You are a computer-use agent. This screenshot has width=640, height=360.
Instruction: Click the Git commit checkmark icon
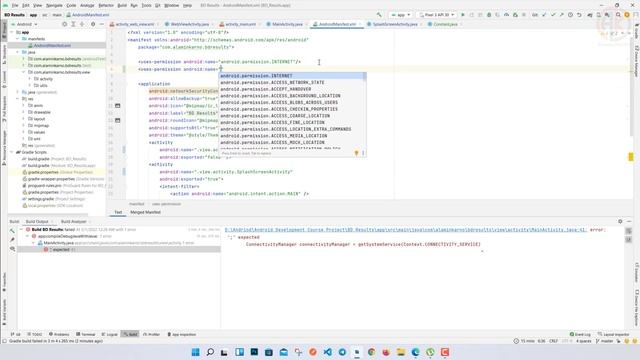553,15
